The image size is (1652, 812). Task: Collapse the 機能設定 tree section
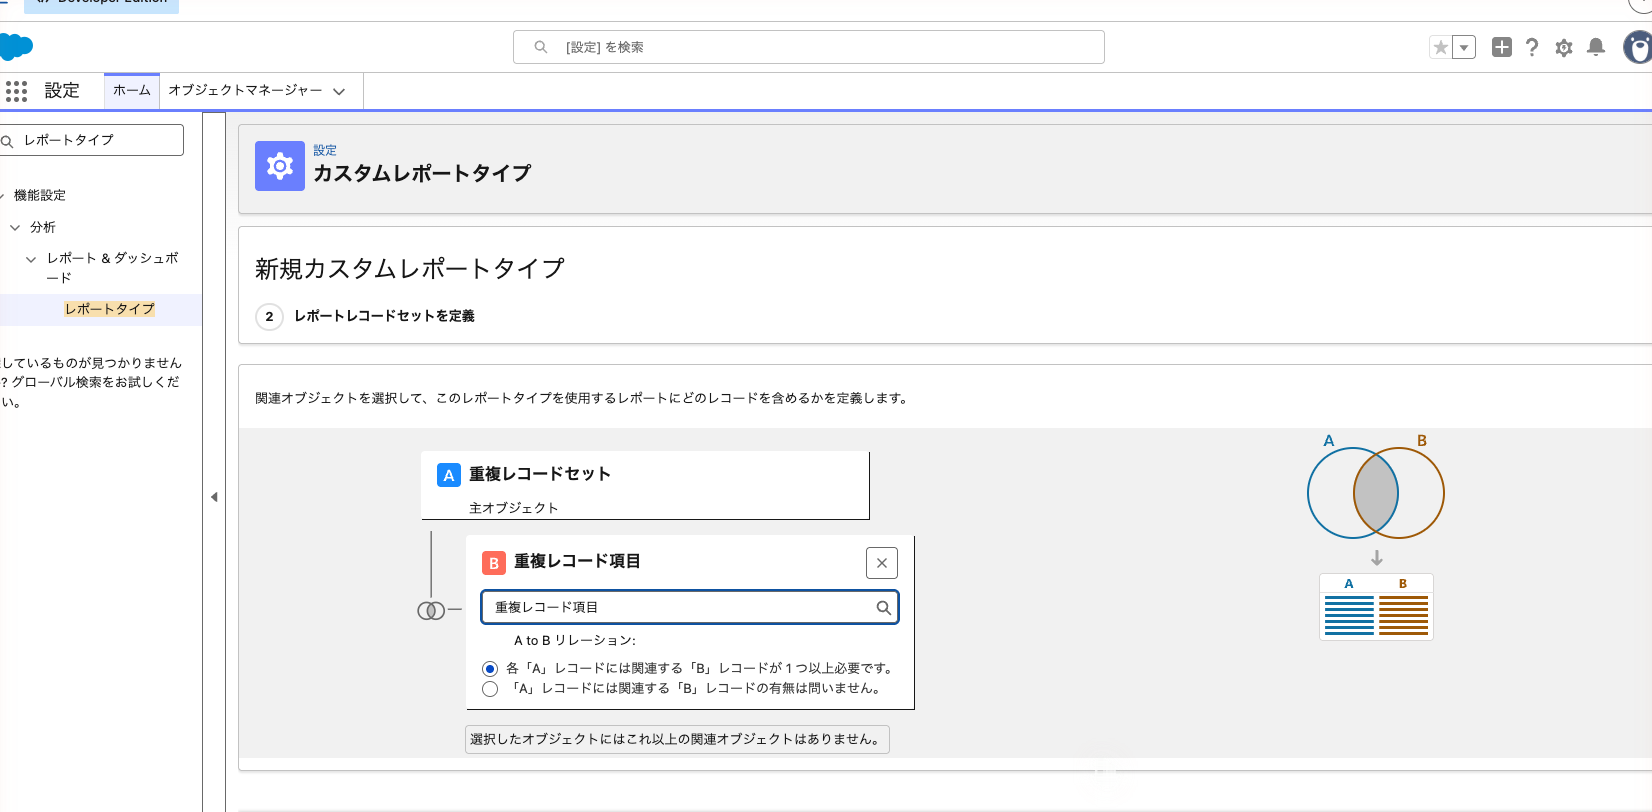[x=3, y=195]
